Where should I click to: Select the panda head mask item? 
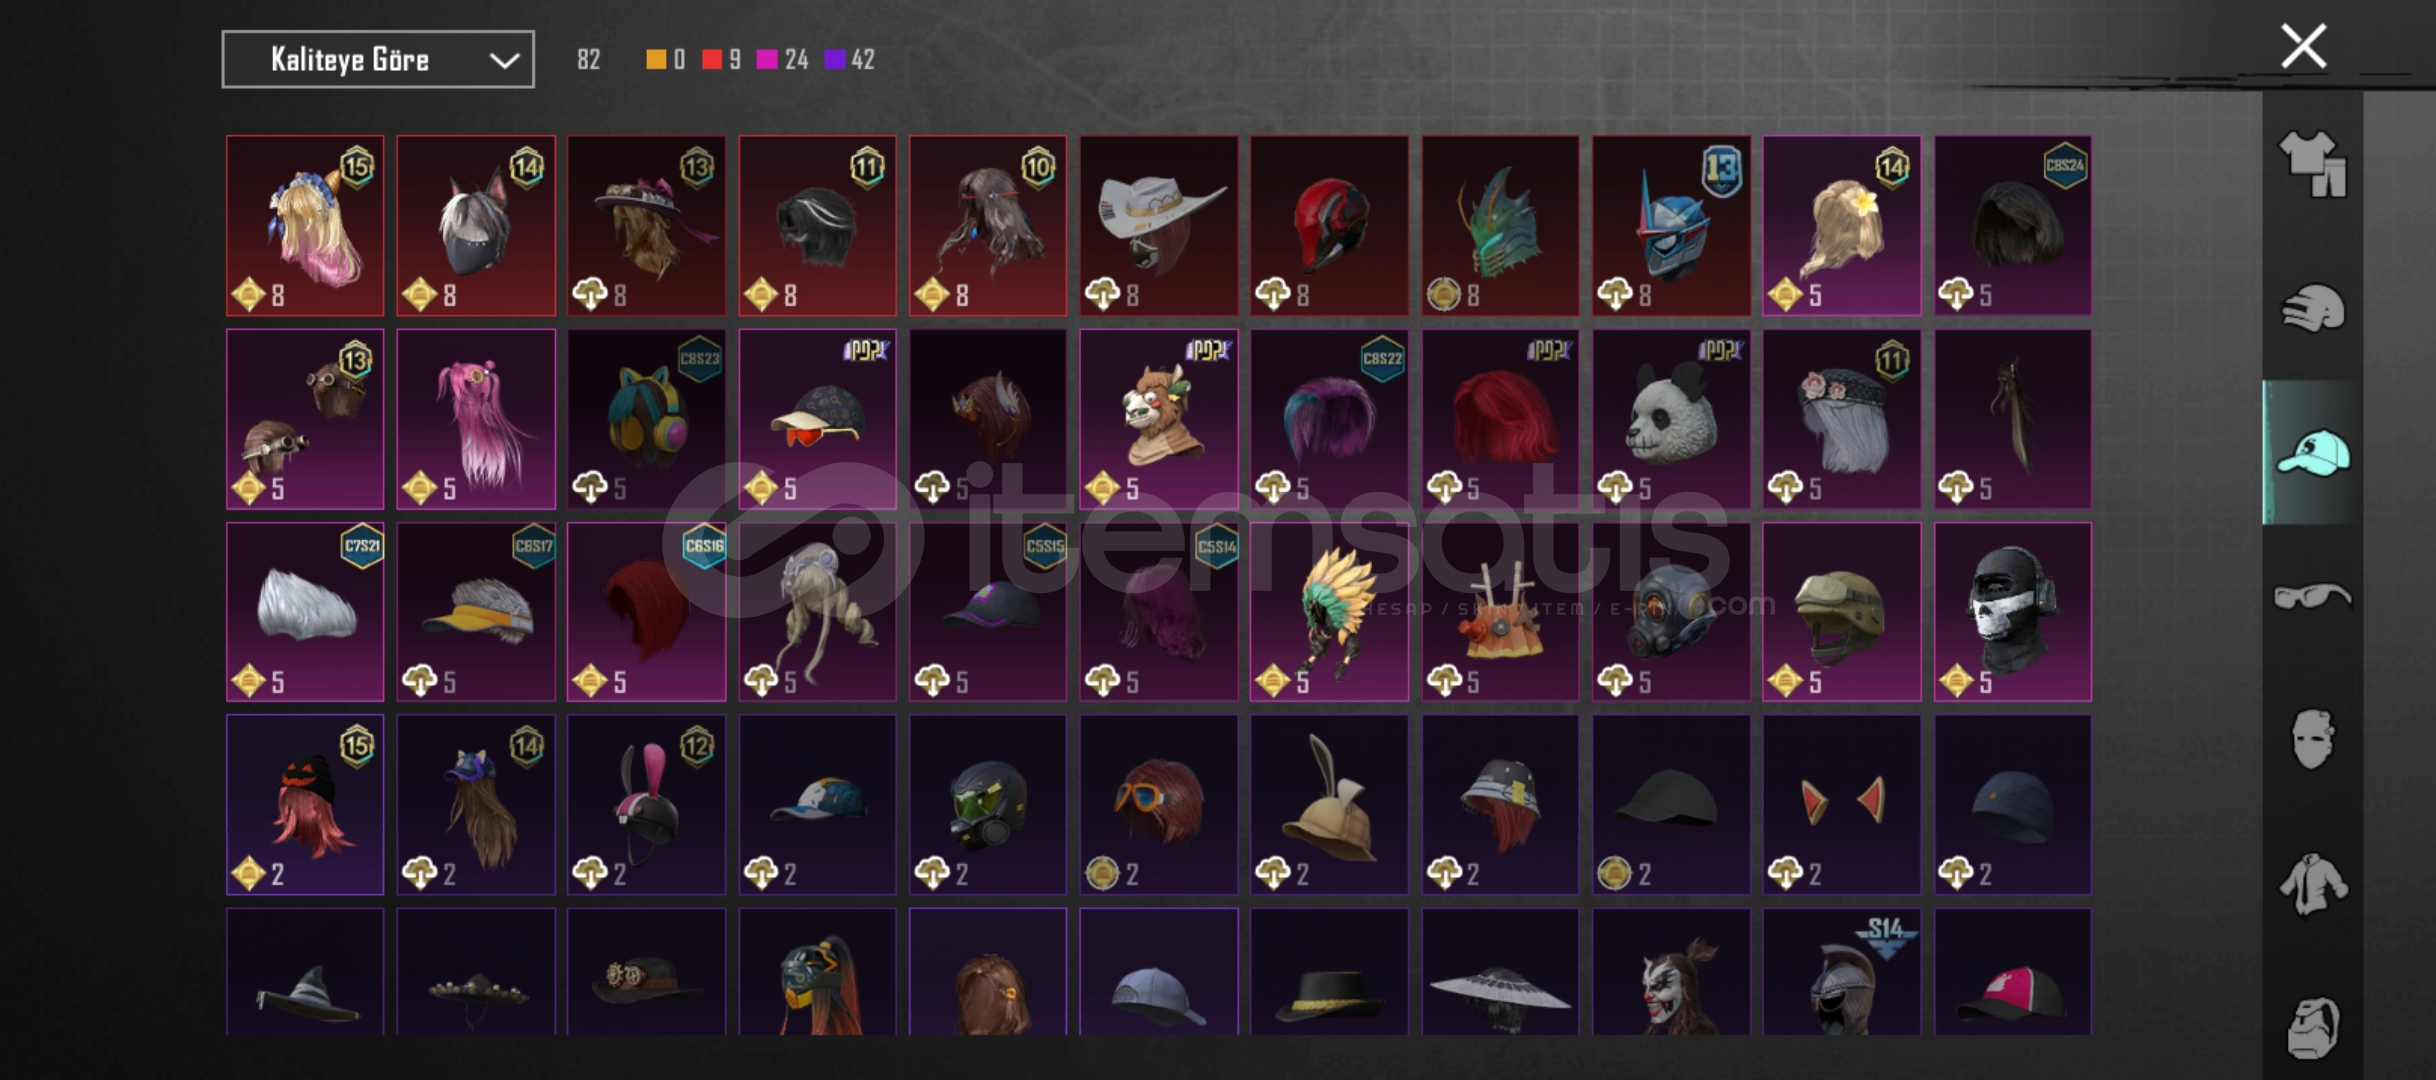pos(1671,419)
